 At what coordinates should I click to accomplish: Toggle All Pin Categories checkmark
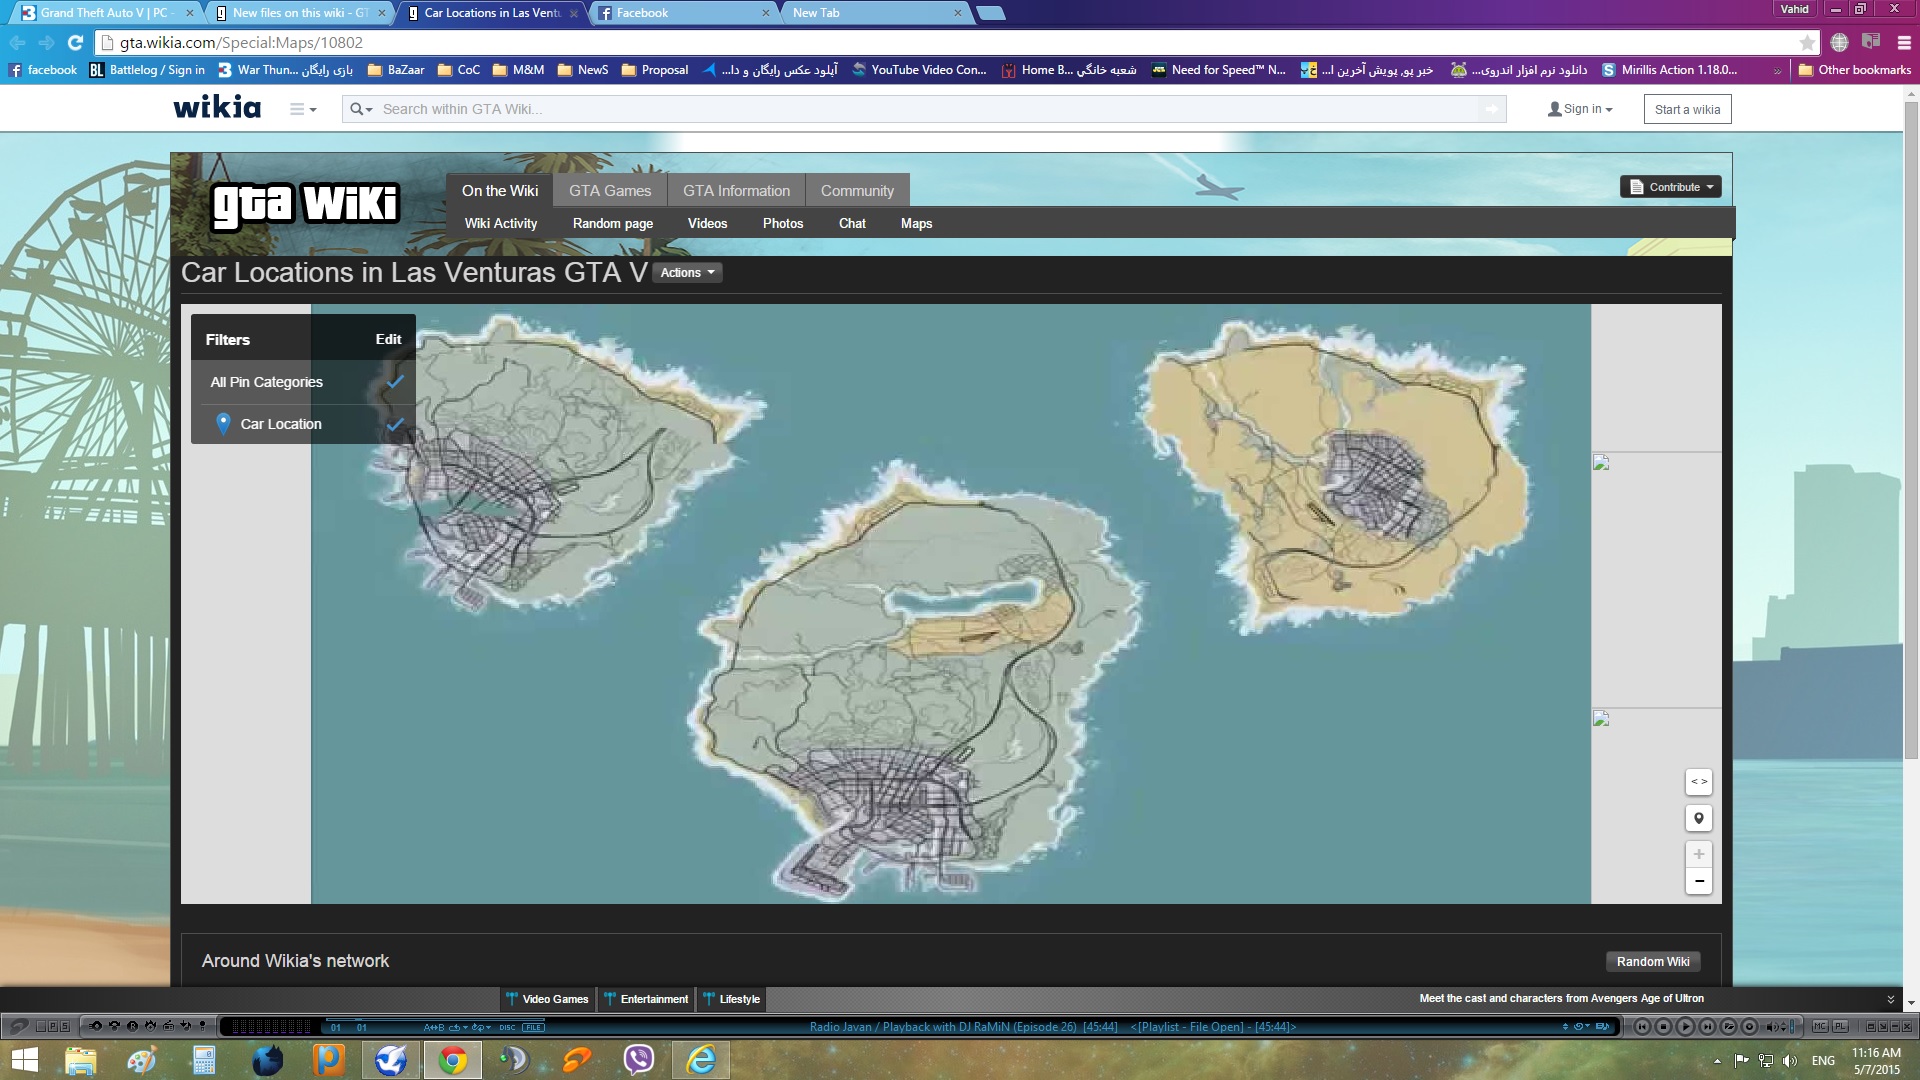coord(395,382)
